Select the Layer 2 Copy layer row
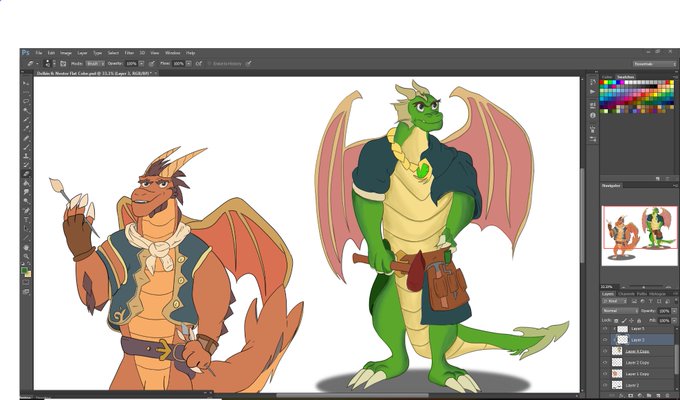Viewport: 680px width, 400px height. 638,362
